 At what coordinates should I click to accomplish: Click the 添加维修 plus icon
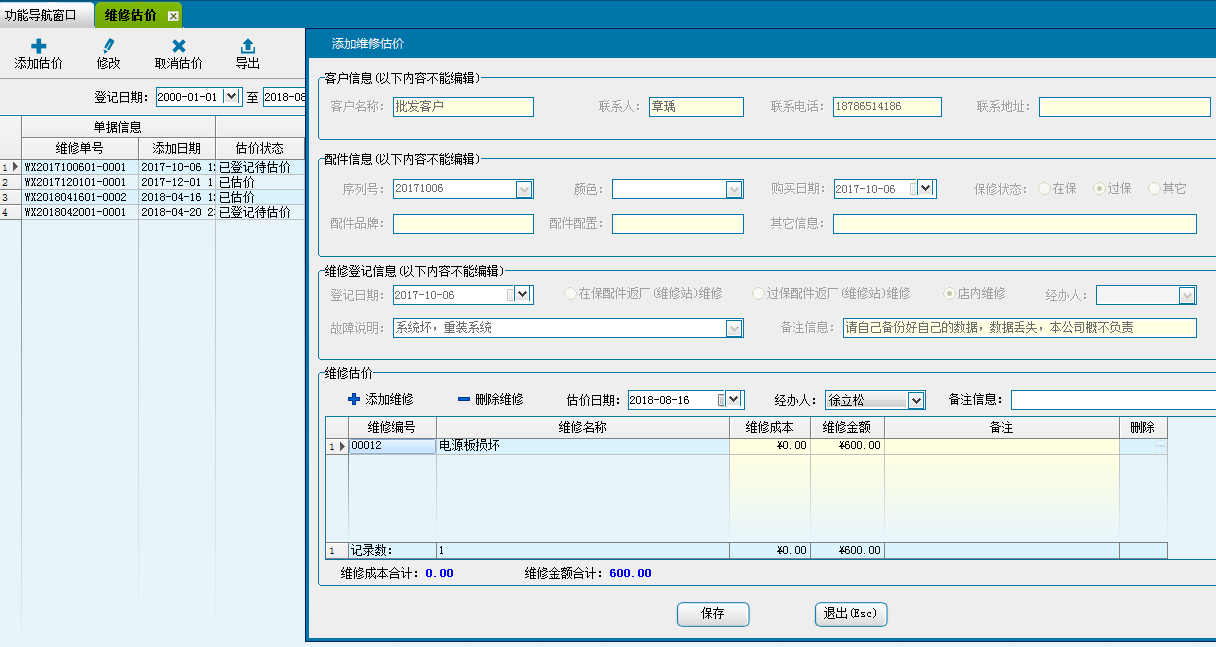click(353, 399)
